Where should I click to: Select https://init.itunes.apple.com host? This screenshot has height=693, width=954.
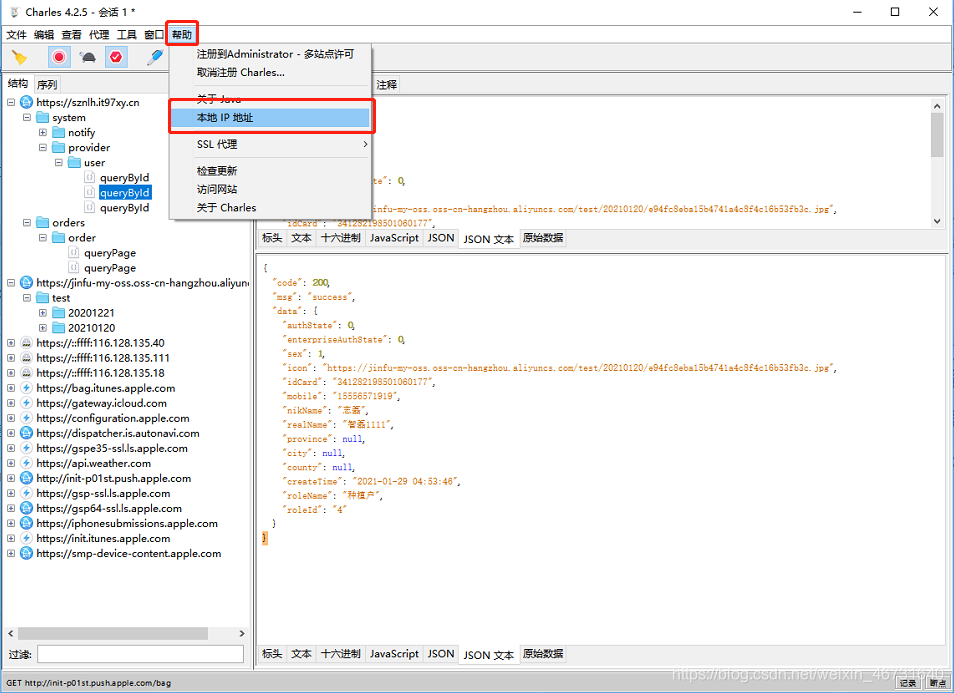click(x=103, y=538)
